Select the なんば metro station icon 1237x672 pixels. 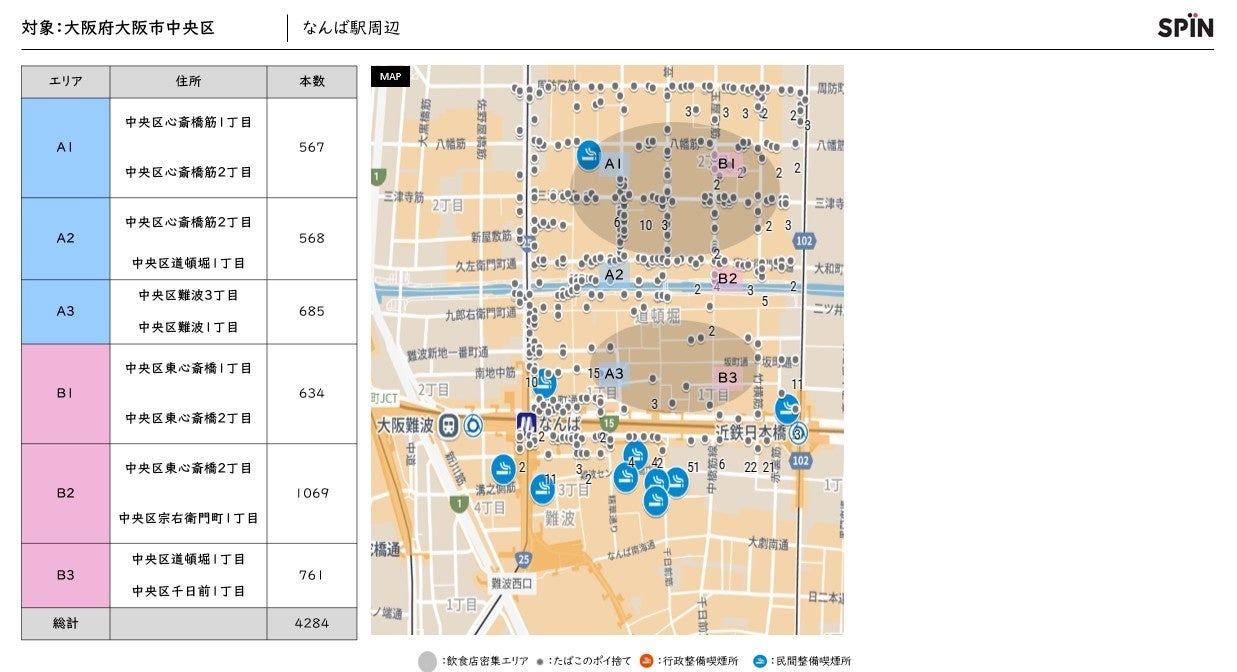click(x=527, y=422)
